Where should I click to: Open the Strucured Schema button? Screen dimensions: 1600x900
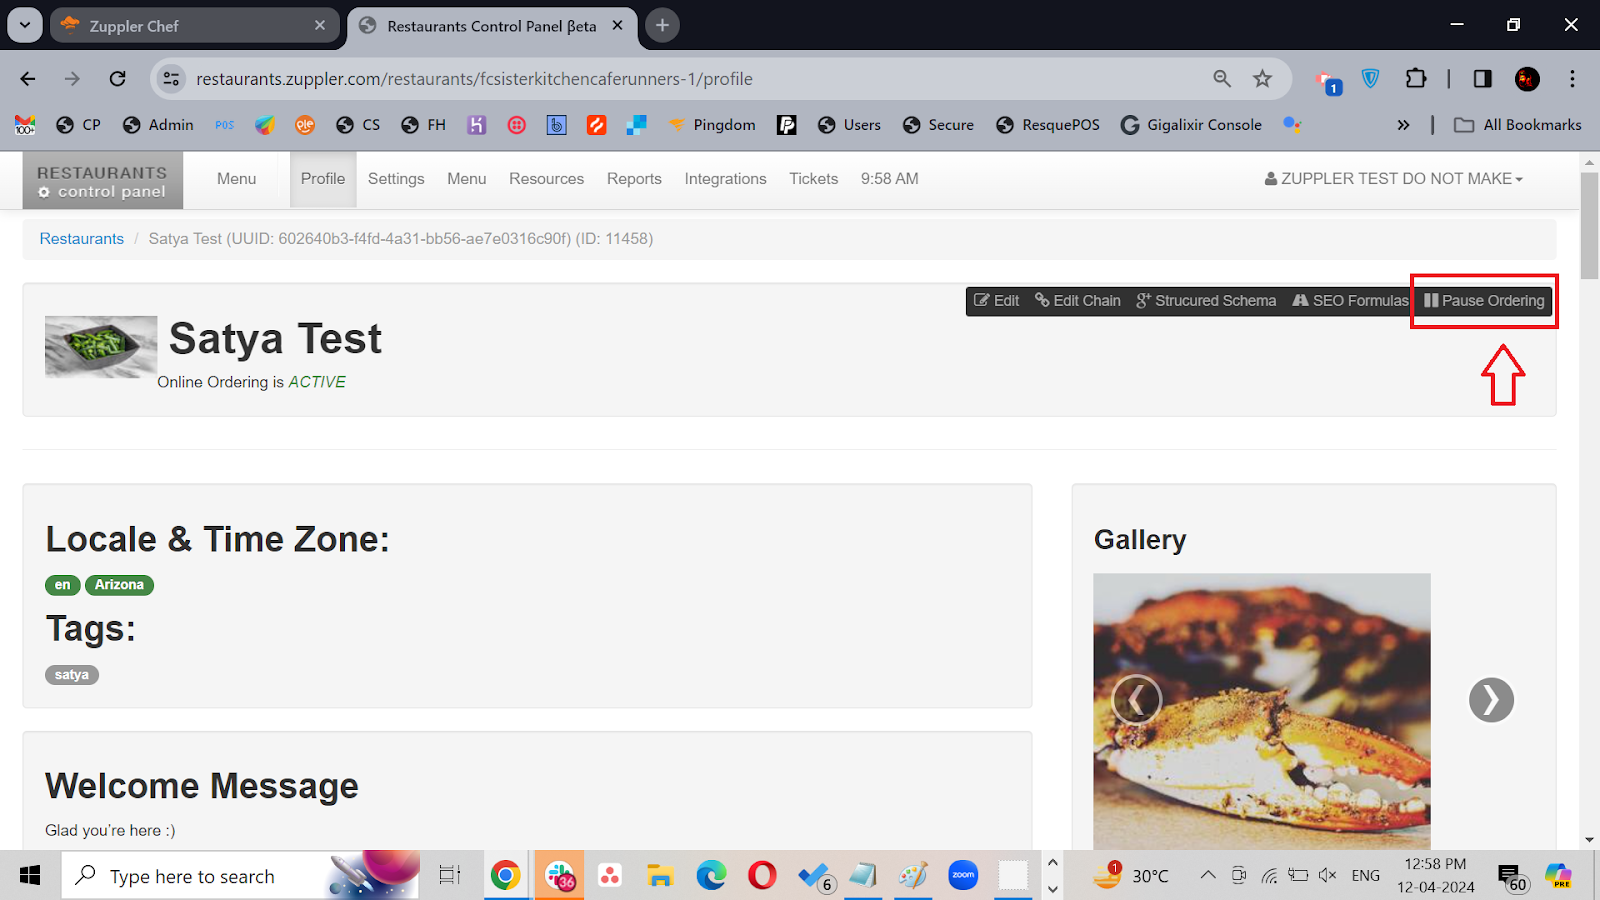click(1206, 301)
